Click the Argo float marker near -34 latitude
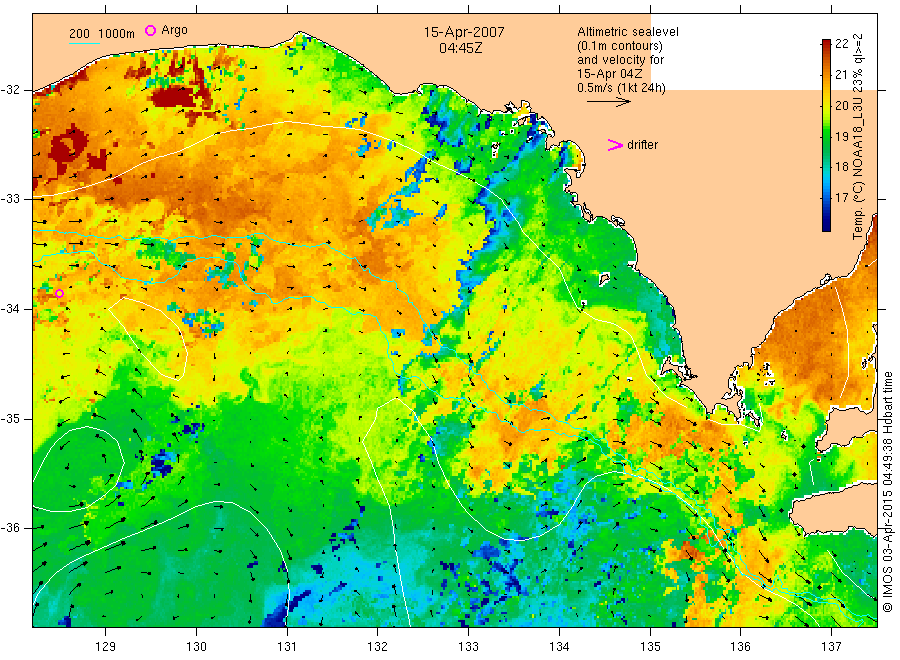900x660 pixels. pyautogui.click(x=59, y=294)
